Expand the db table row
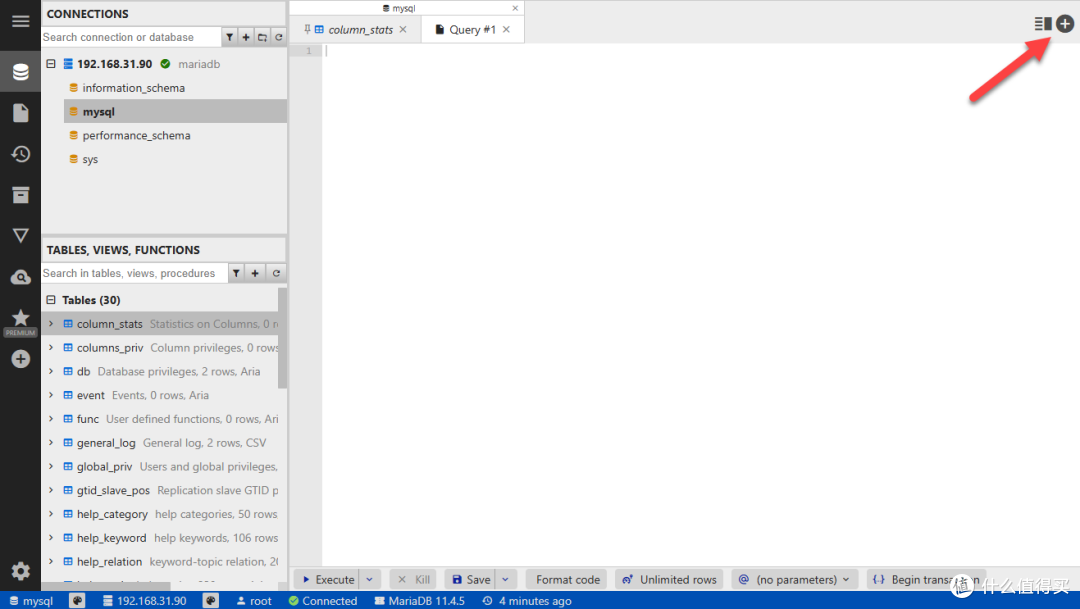The image size is (1080, 609). [51, 371]
